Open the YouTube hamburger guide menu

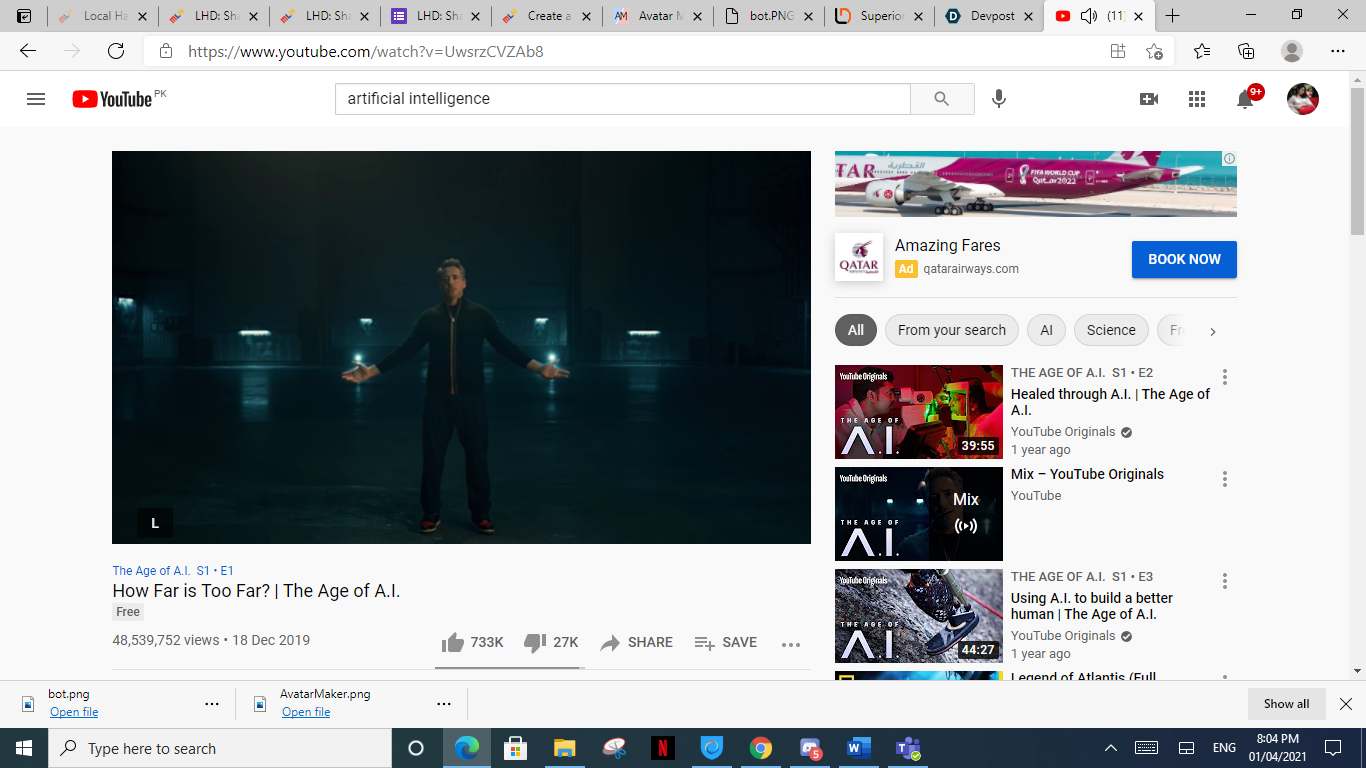(x=36, y=99)
